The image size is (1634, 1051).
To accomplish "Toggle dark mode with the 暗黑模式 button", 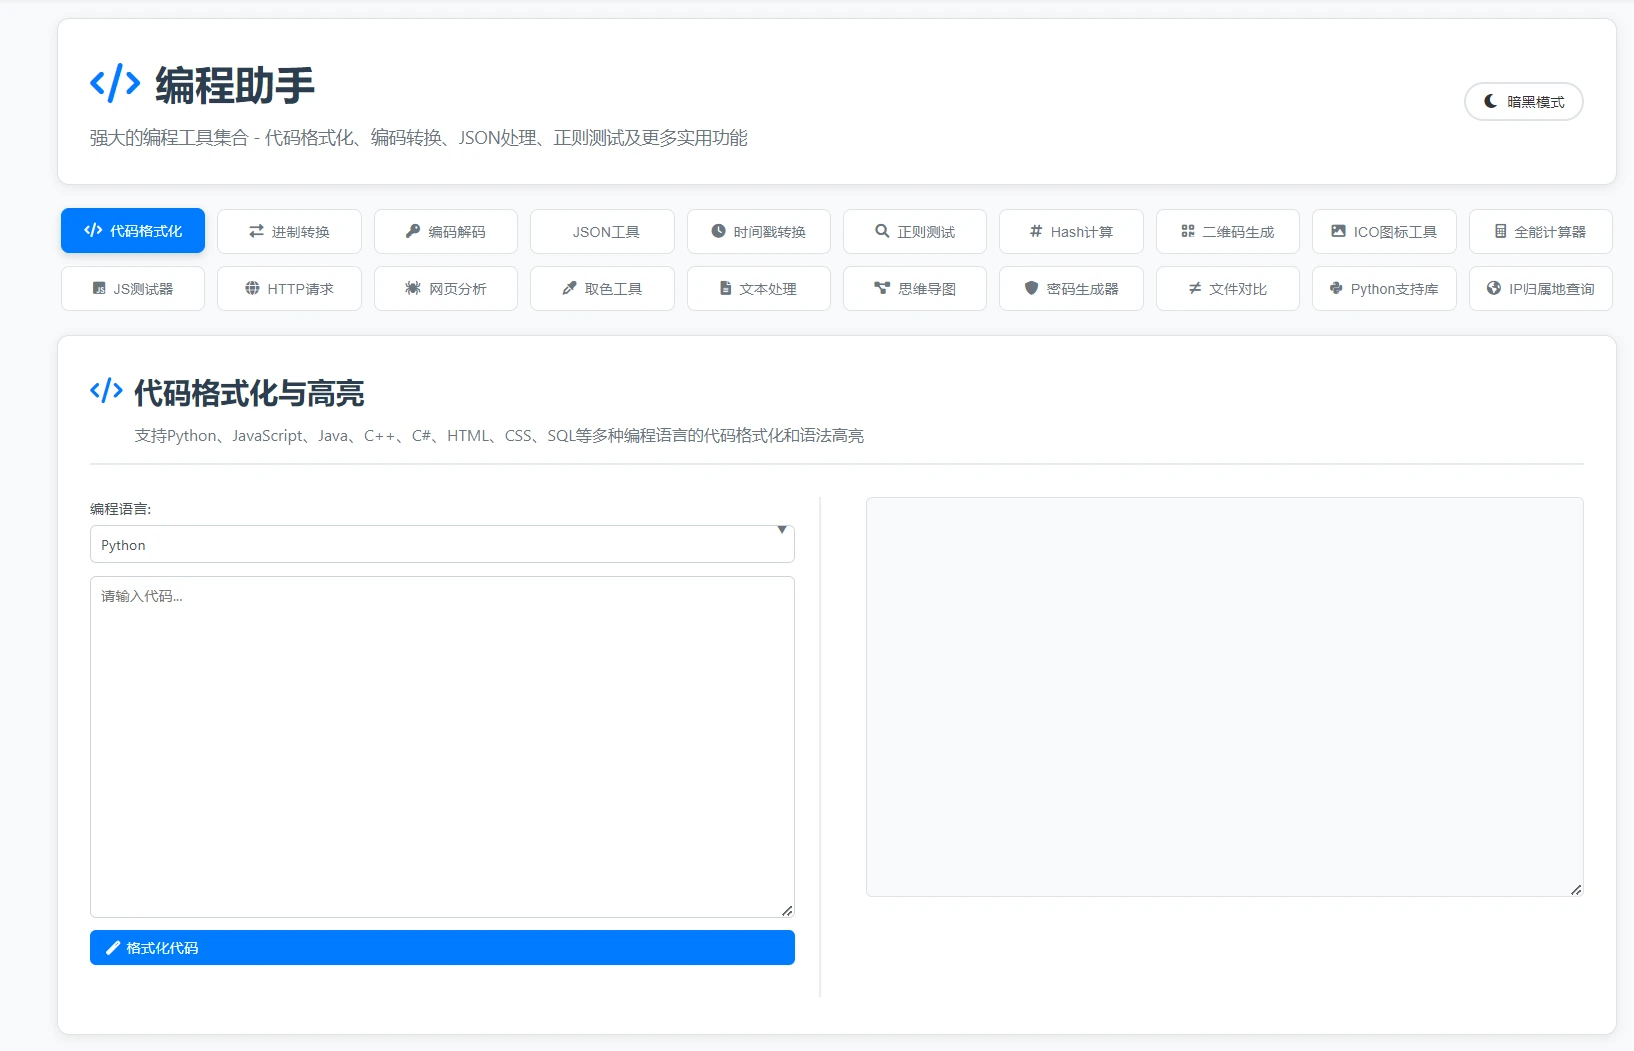I will [x=1523, y=102].
